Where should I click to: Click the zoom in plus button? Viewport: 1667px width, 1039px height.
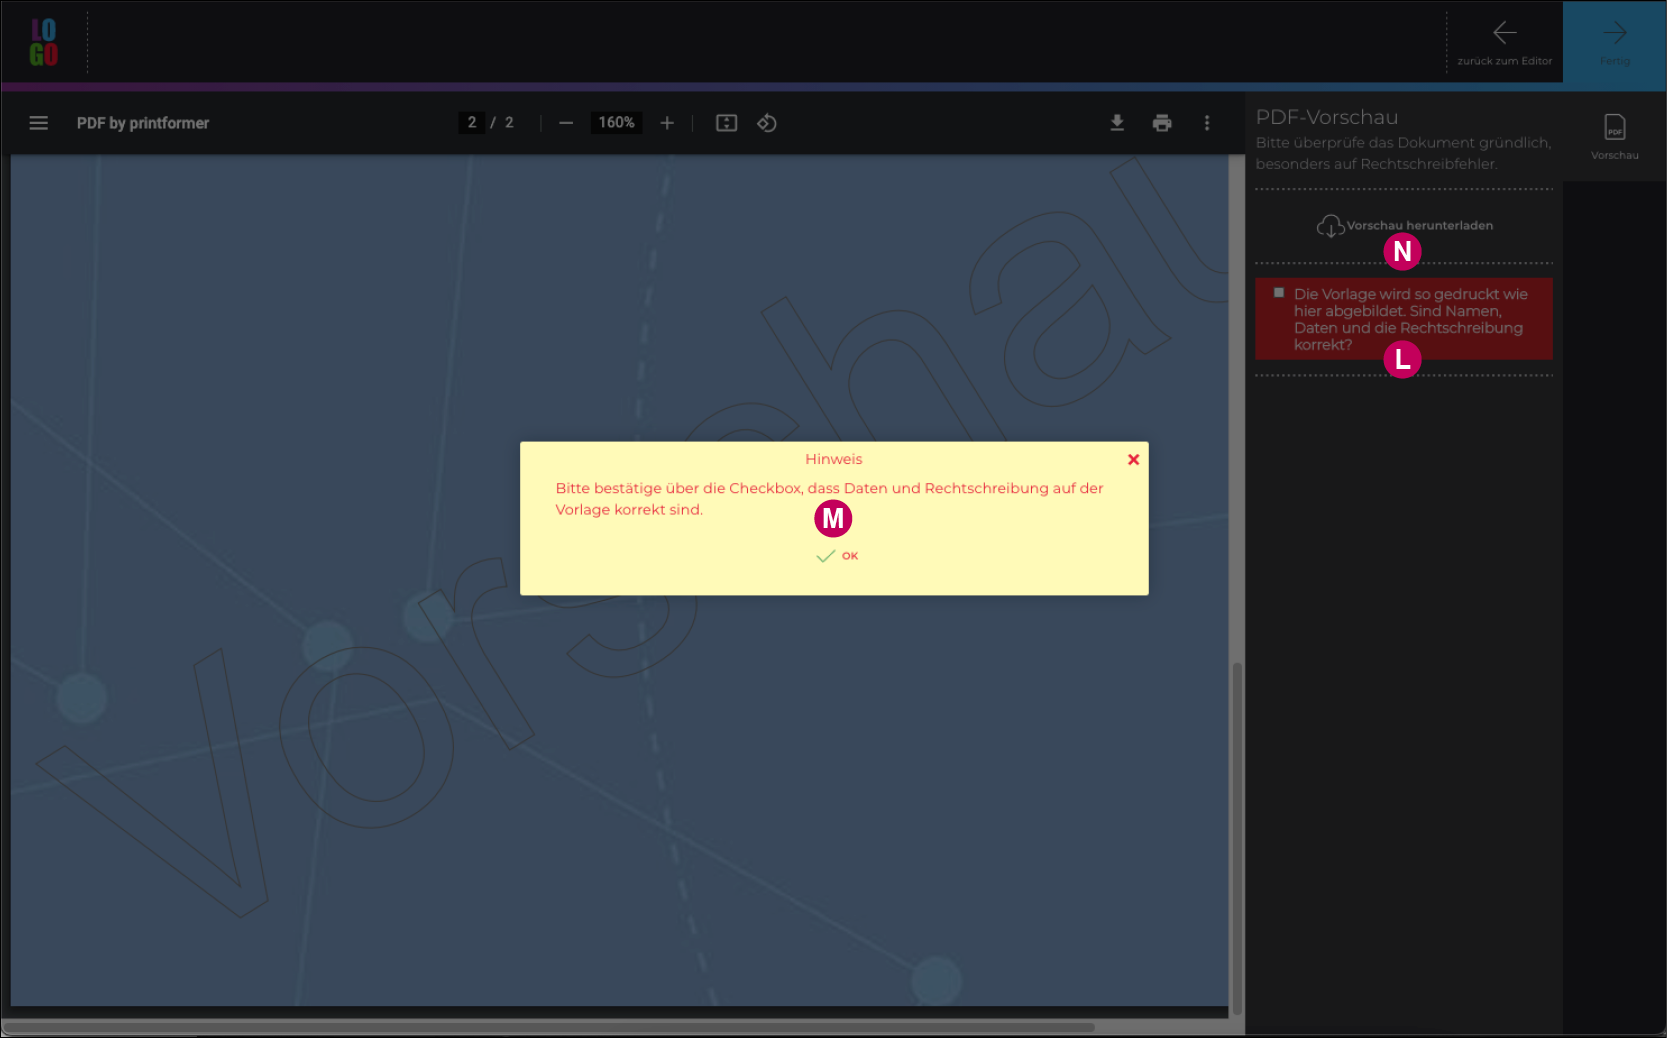pos(667,123)
